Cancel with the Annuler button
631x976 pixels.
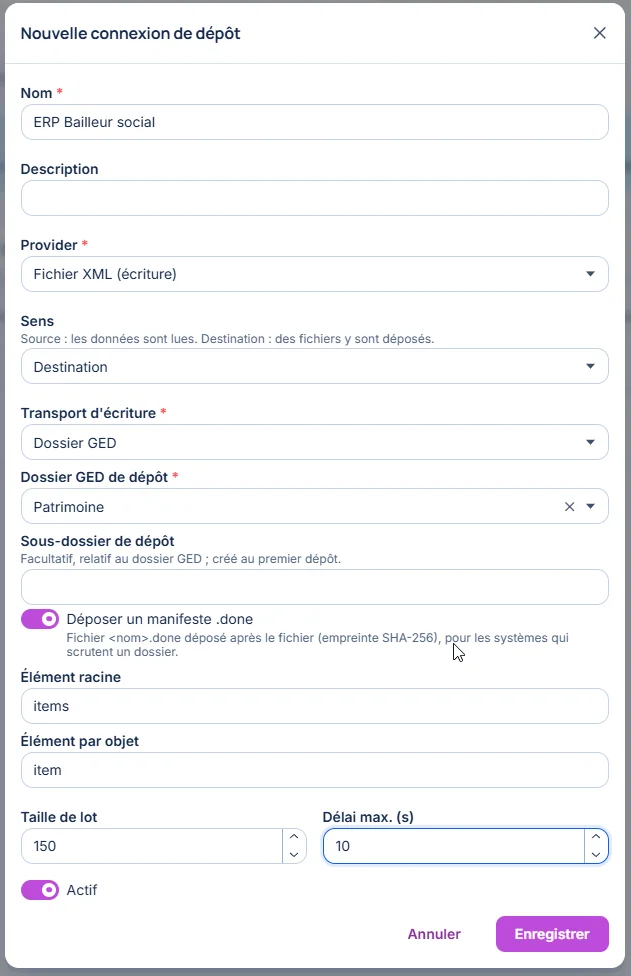434,934
